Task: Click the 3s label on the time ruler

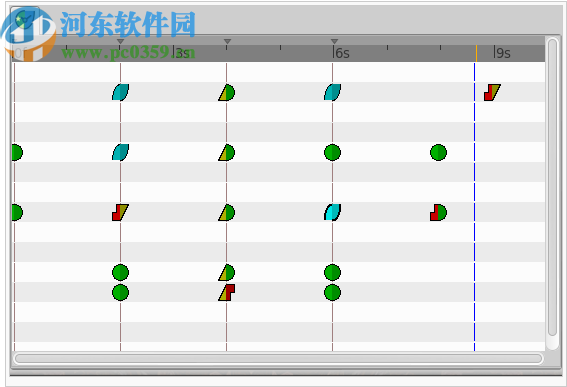Action: coord(183,53)
